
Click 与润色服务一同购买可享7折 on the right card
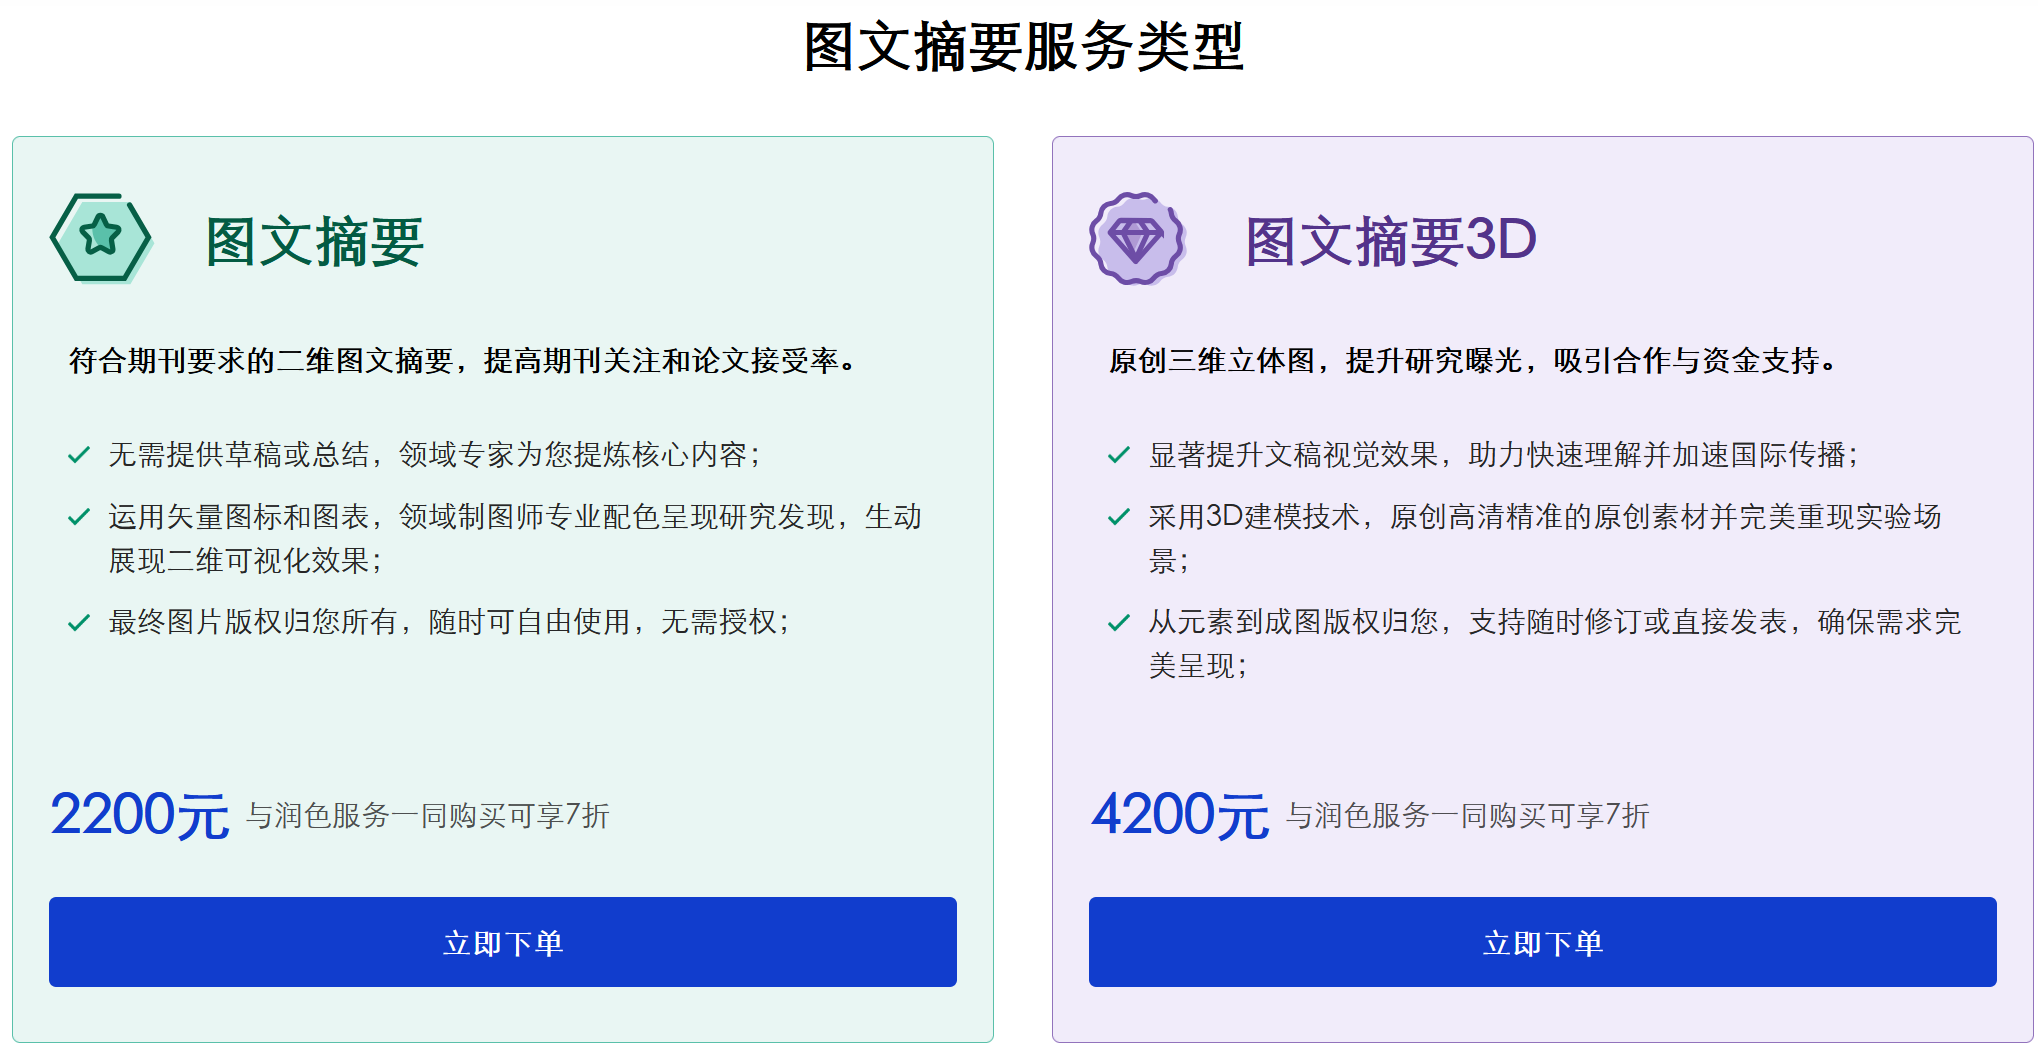(1468, 817)
